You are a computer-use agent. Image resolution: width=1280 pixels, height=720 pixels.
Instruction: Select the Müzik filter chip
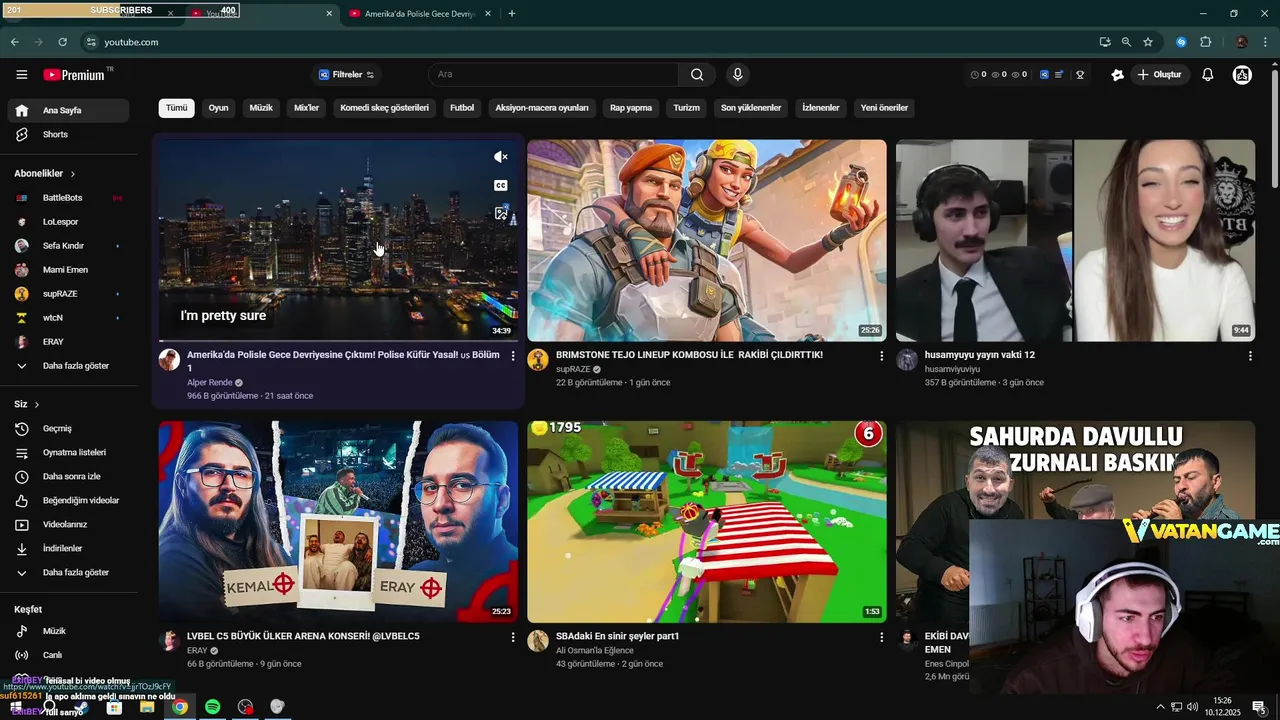point(261,108)
